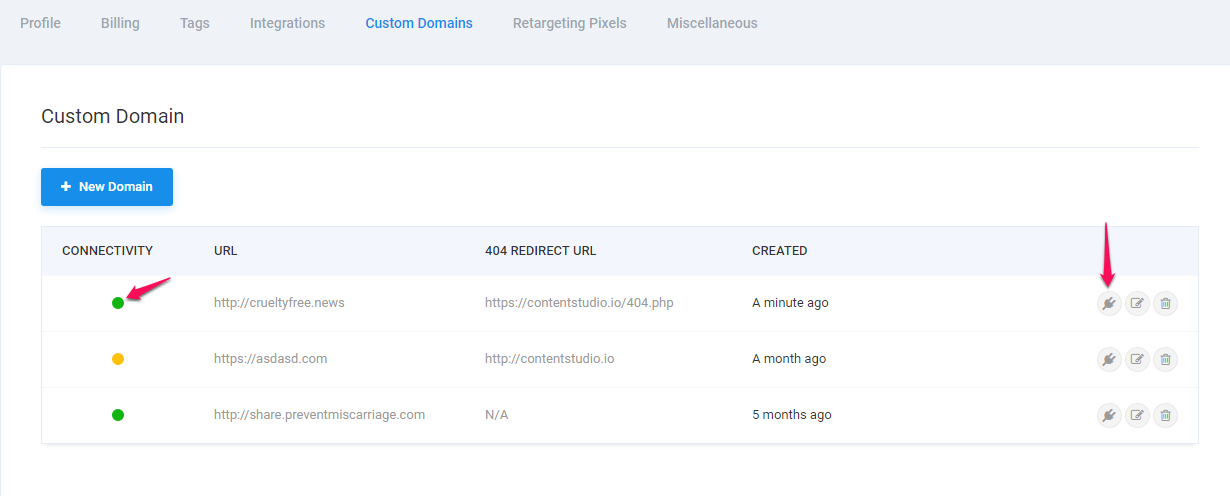Click green status dot for crueltyfree.news

[x=118, y=303]
